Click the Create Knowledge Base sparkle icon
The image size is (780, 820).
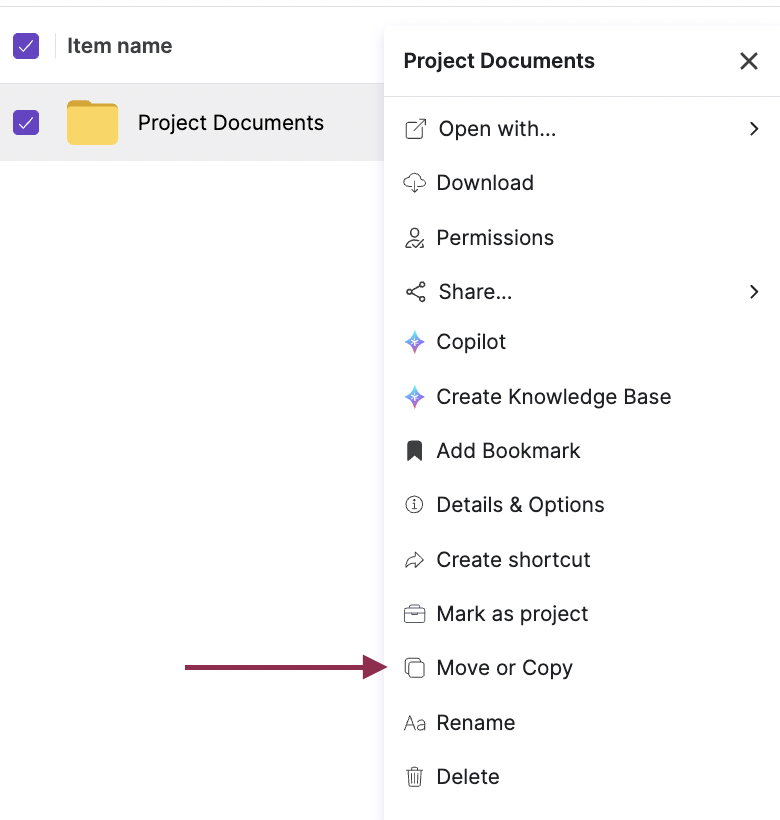click(414, 397)
